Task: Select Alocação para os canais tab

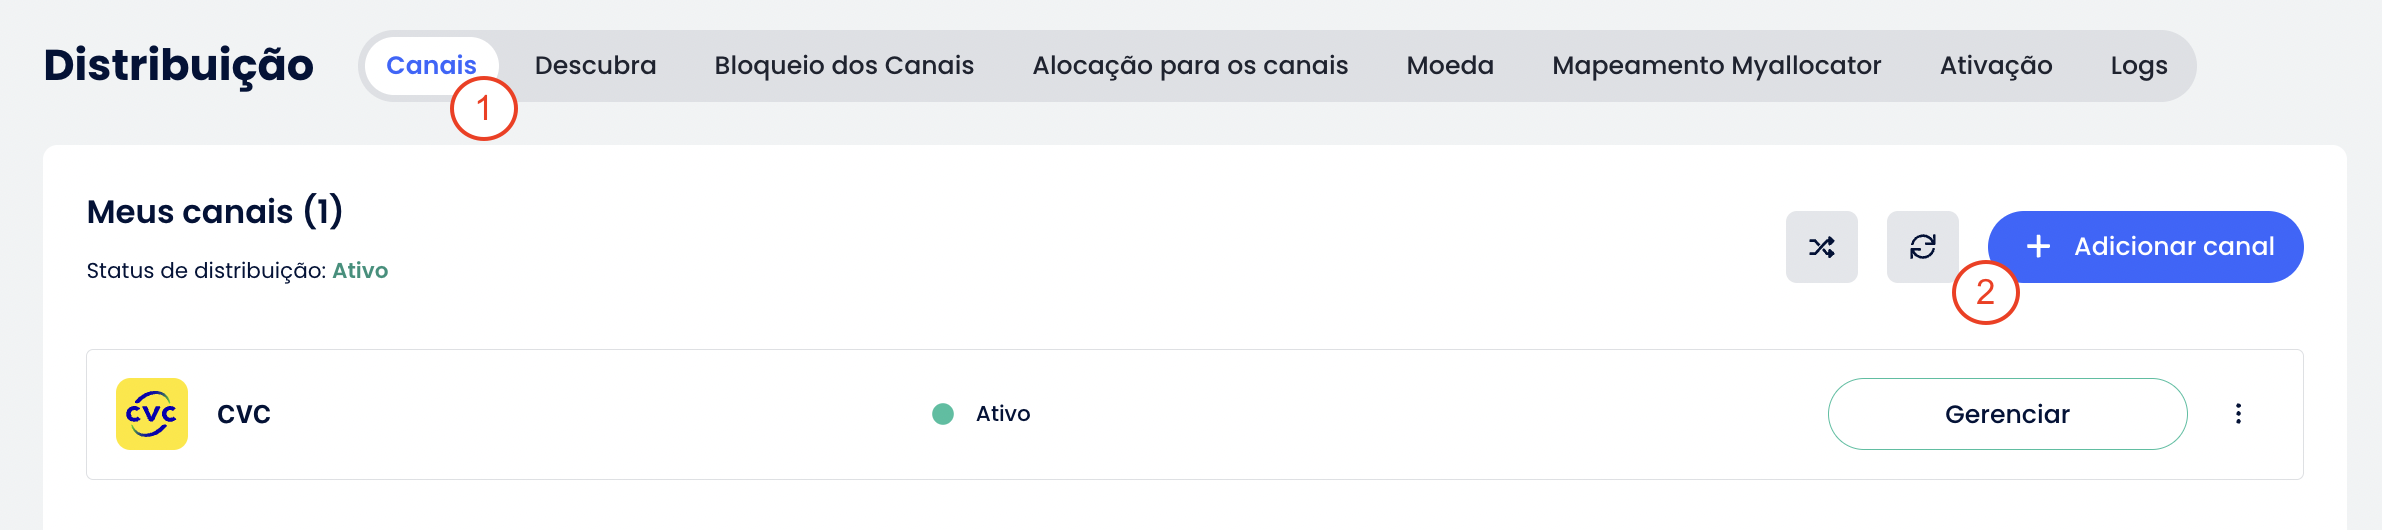Action: tap(1190, 66)
